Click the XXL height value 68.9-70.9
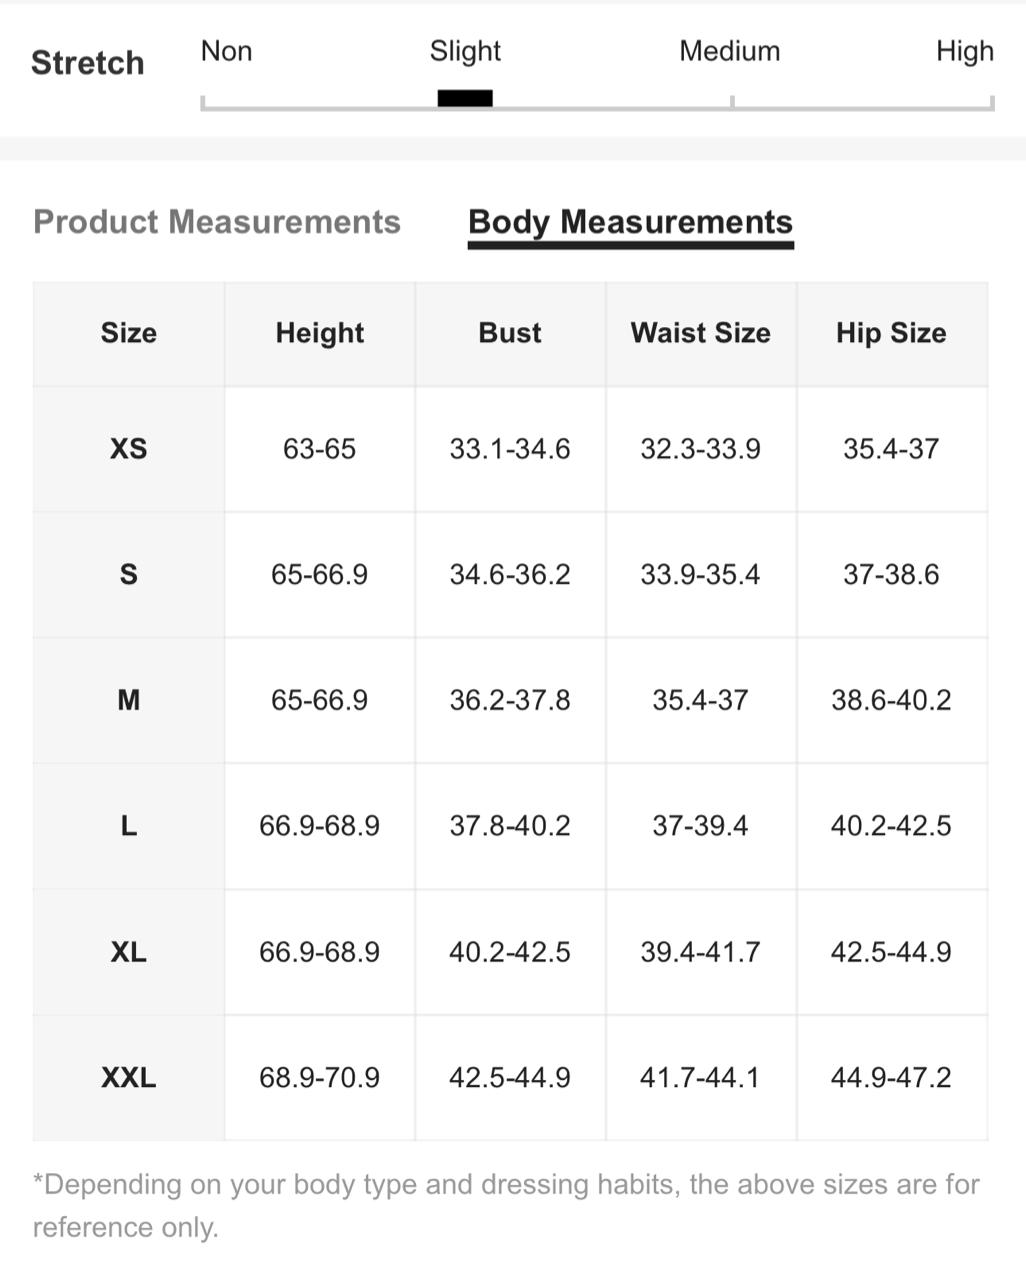 click(x=320, y=1078)
